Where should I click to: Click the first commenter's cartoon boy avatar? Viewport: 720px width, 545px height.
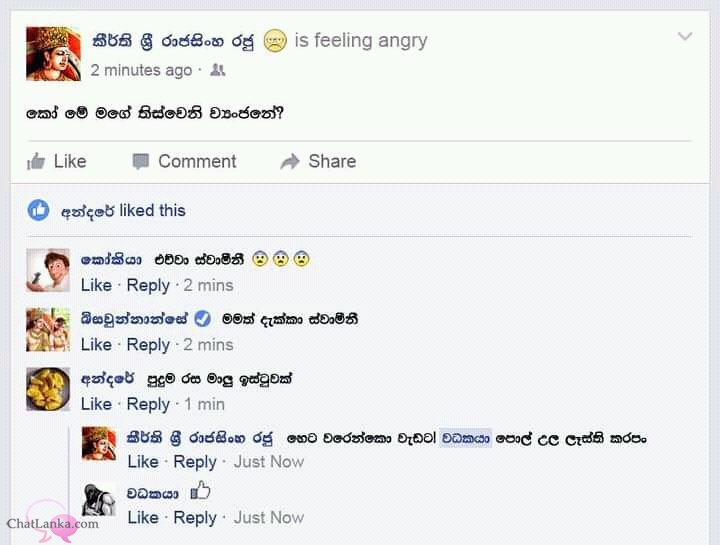48,270
